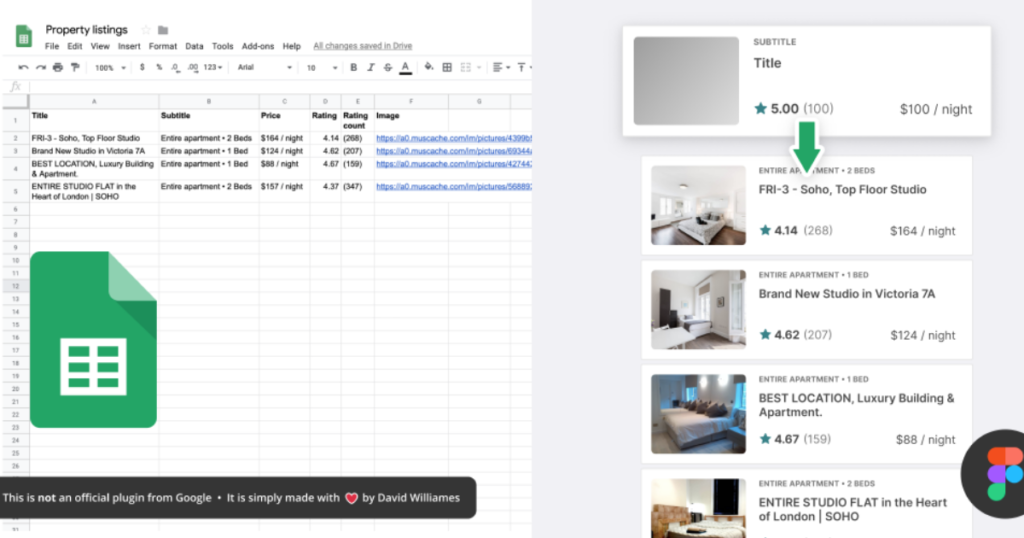Select row 12 header
Image resolution: width=1024 pixels, height=538 pixels.
pyautogui.click(x=16, y=286)
